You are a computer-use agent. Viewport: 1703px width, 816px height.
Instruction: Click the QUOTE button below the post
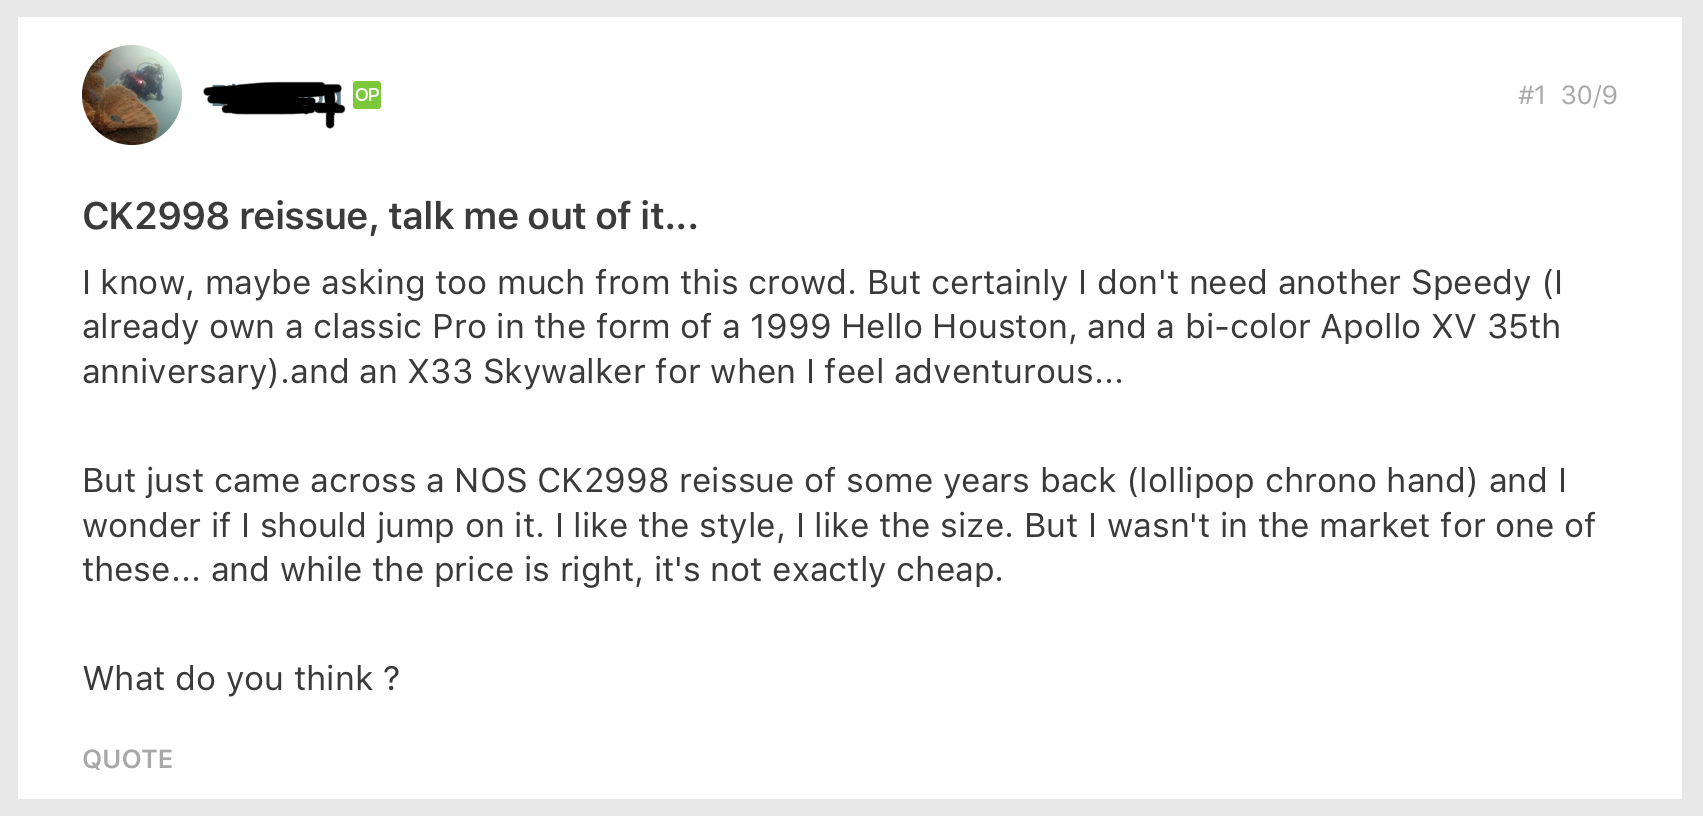(x=127, y=759)
